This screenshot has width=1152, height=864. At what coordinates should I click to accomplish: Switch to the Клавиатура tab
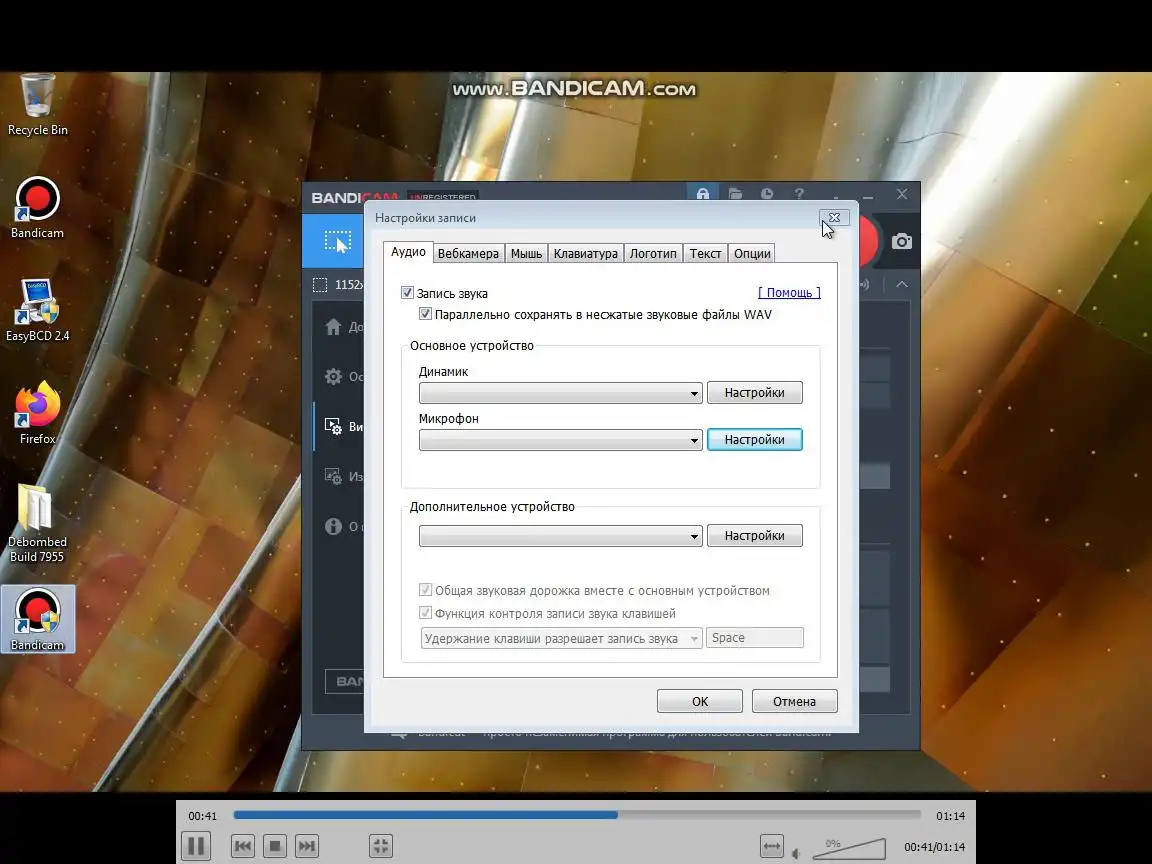586,253
